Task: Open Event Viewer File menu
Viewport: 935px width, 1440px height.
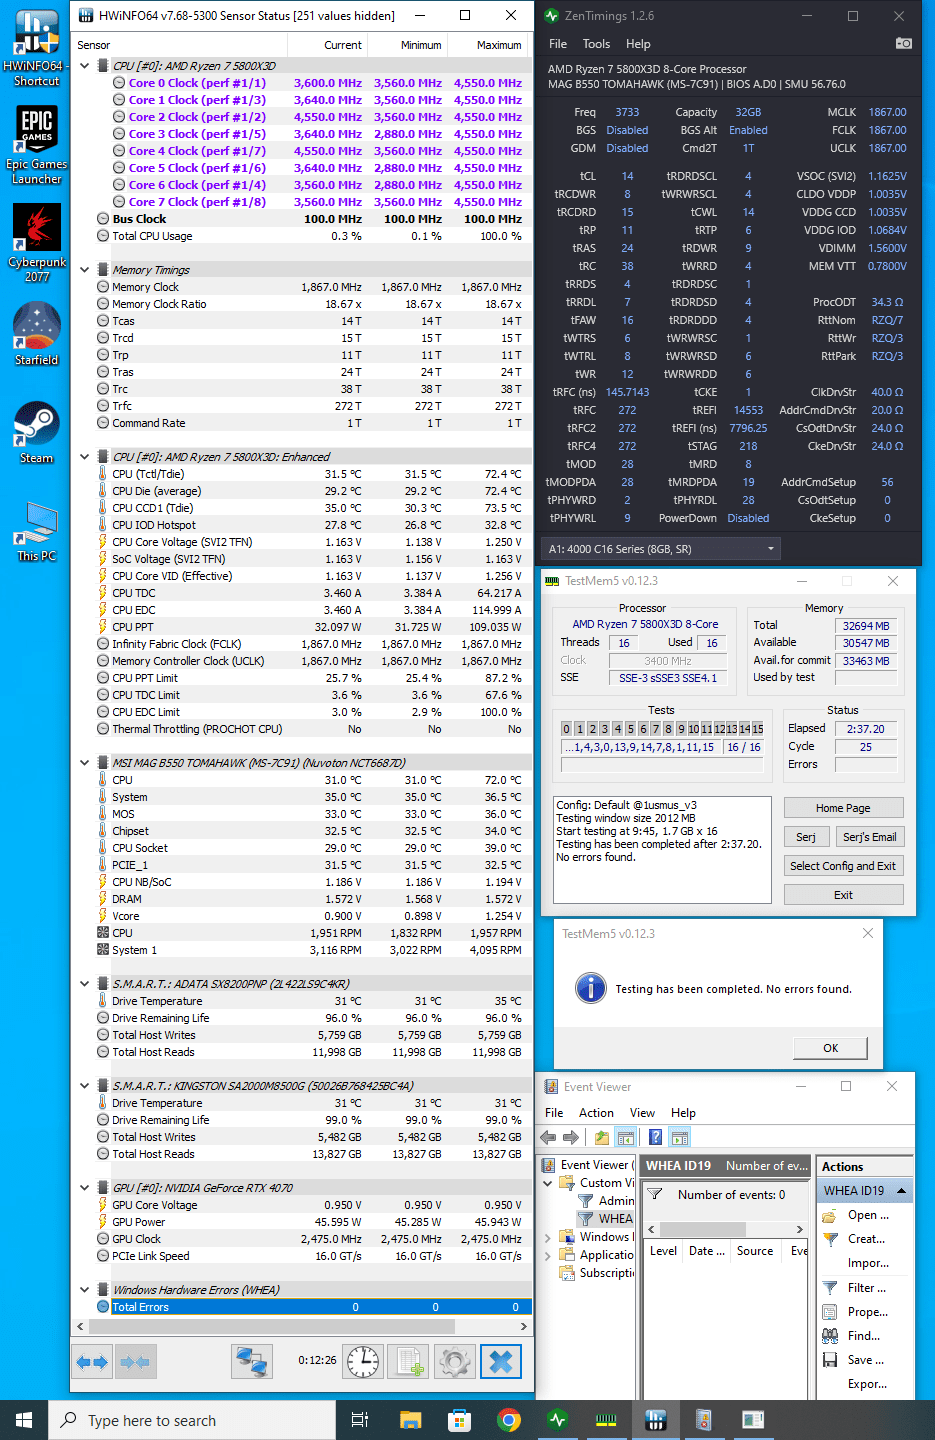Action: (554, 1113)
